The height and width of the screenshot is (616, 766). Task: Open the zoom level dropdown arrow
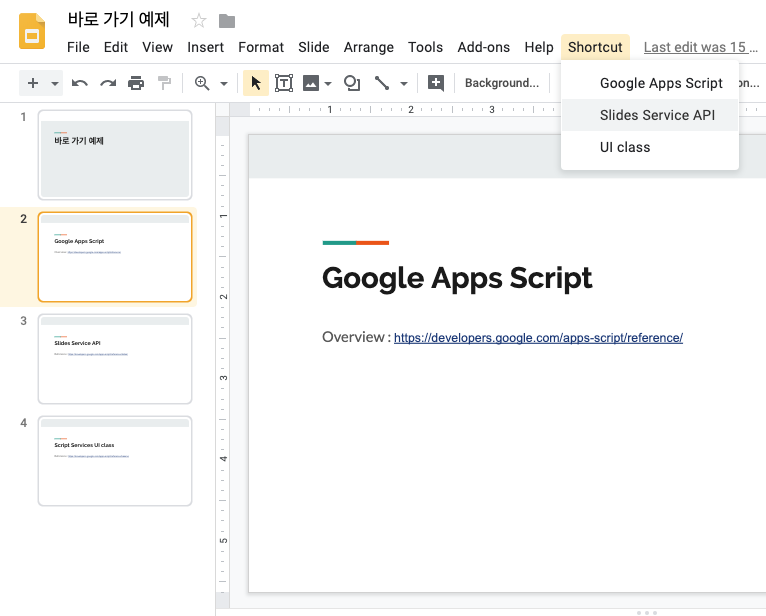tap(224, 84)
